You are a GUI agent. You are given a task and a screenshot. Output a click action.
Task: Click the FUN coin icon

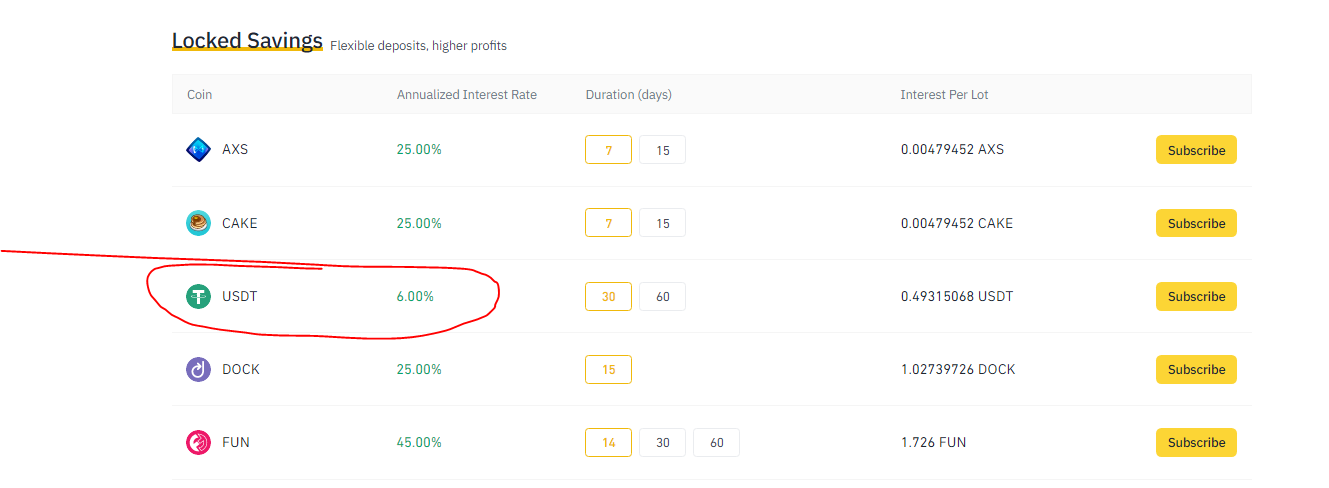click(x=199, y=442)
